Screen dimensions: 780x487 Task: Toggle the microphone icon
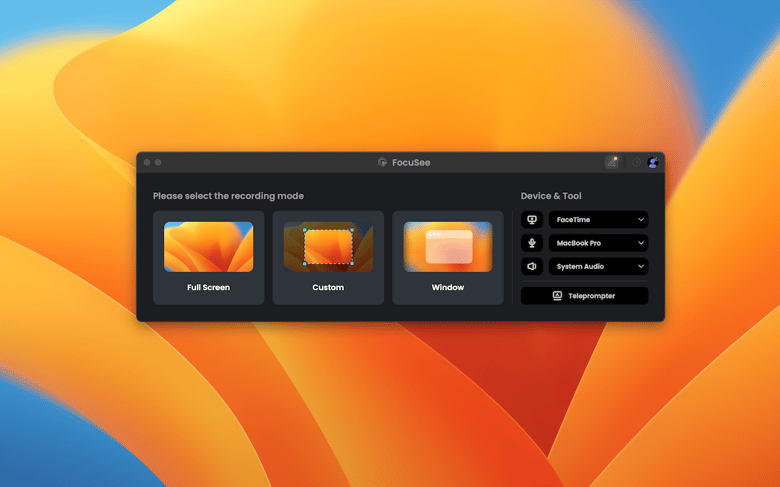coord(532,243)
